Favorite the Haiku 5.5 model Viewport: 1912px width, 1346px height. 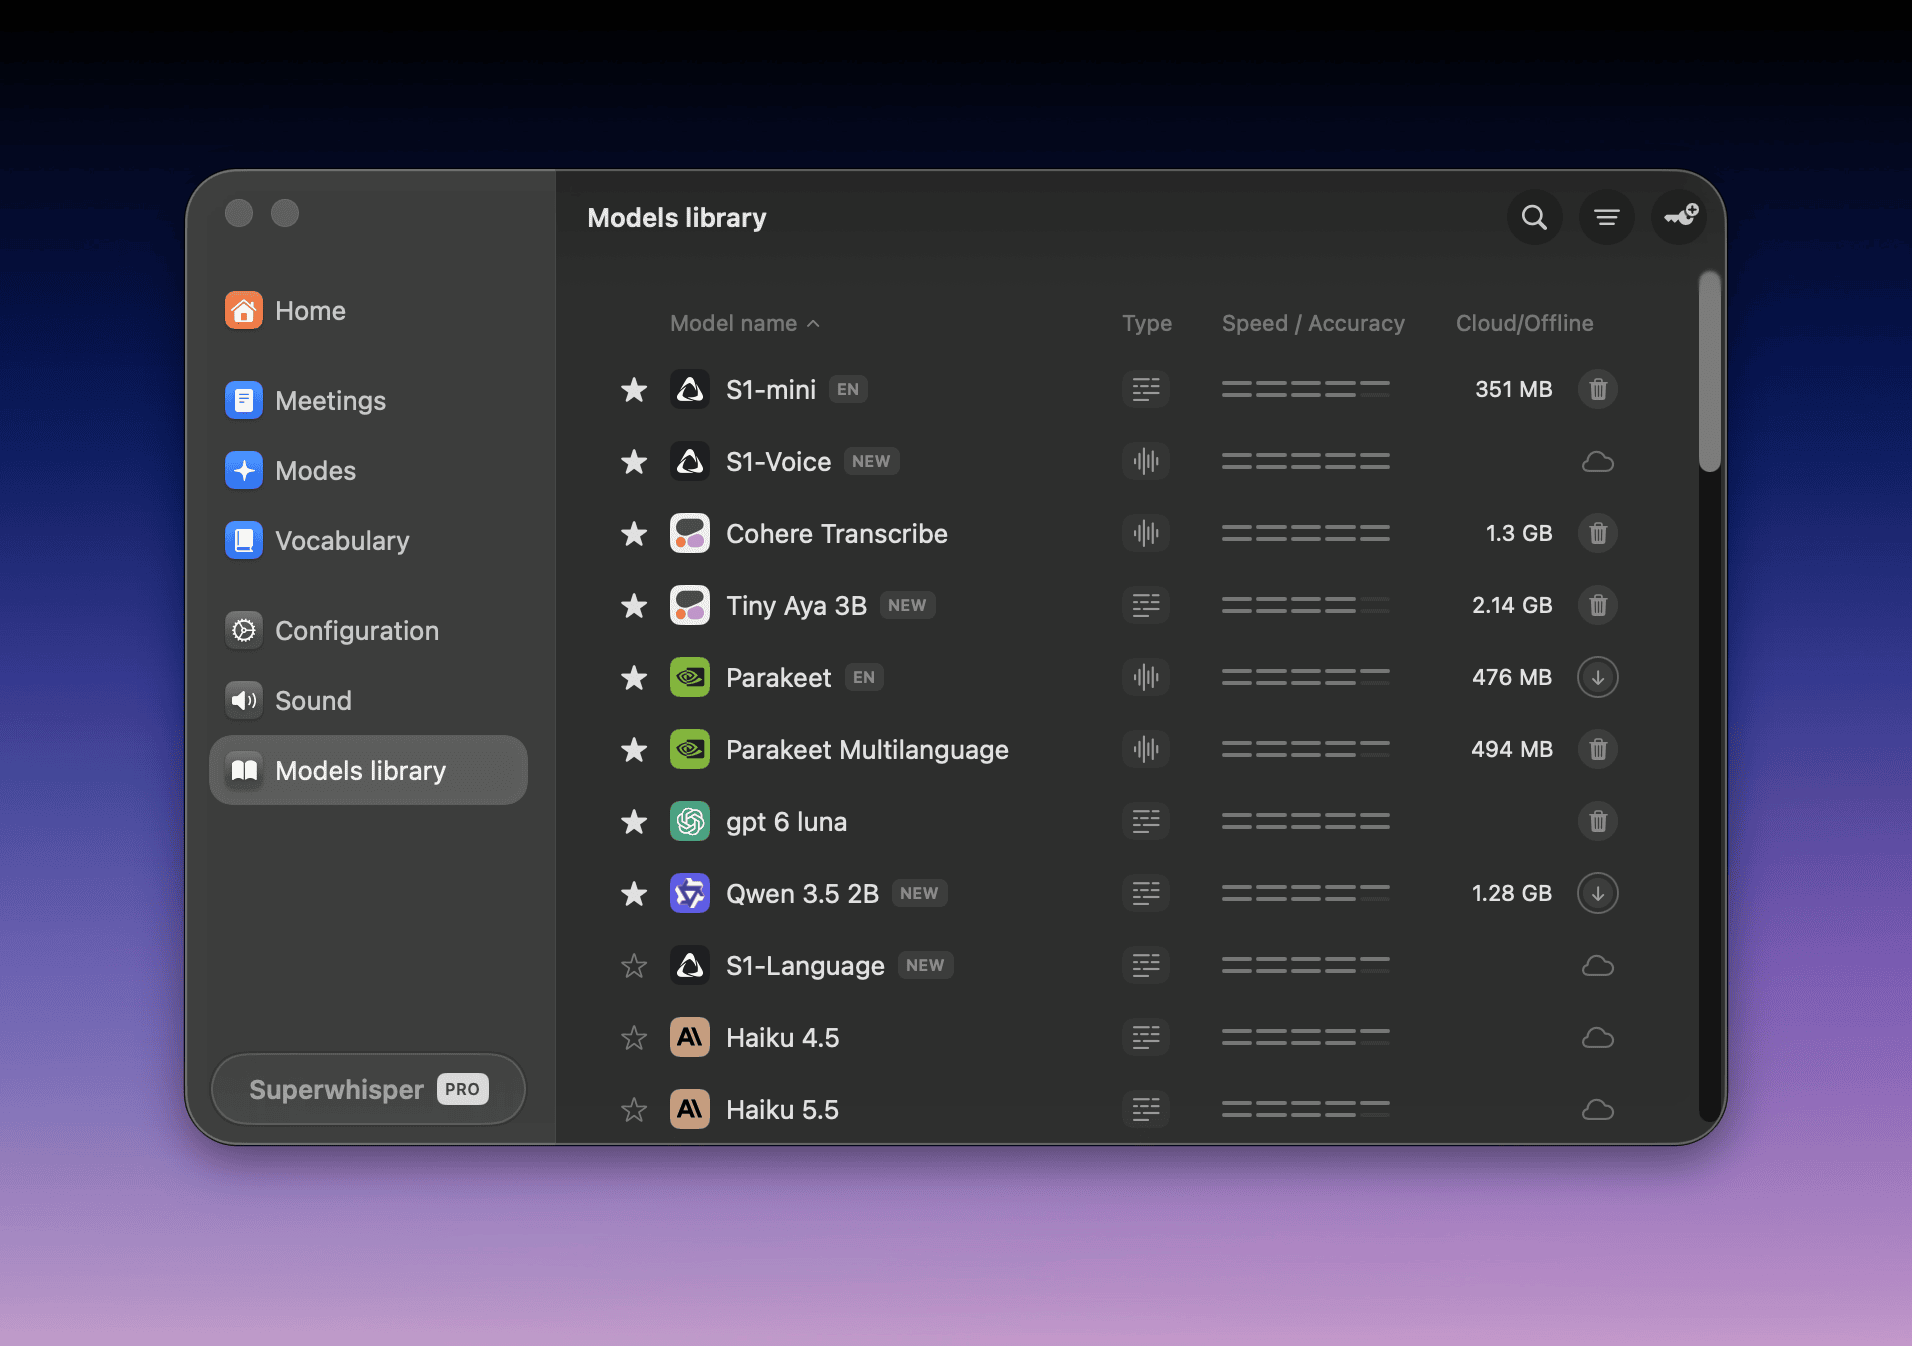[634, 1109]
